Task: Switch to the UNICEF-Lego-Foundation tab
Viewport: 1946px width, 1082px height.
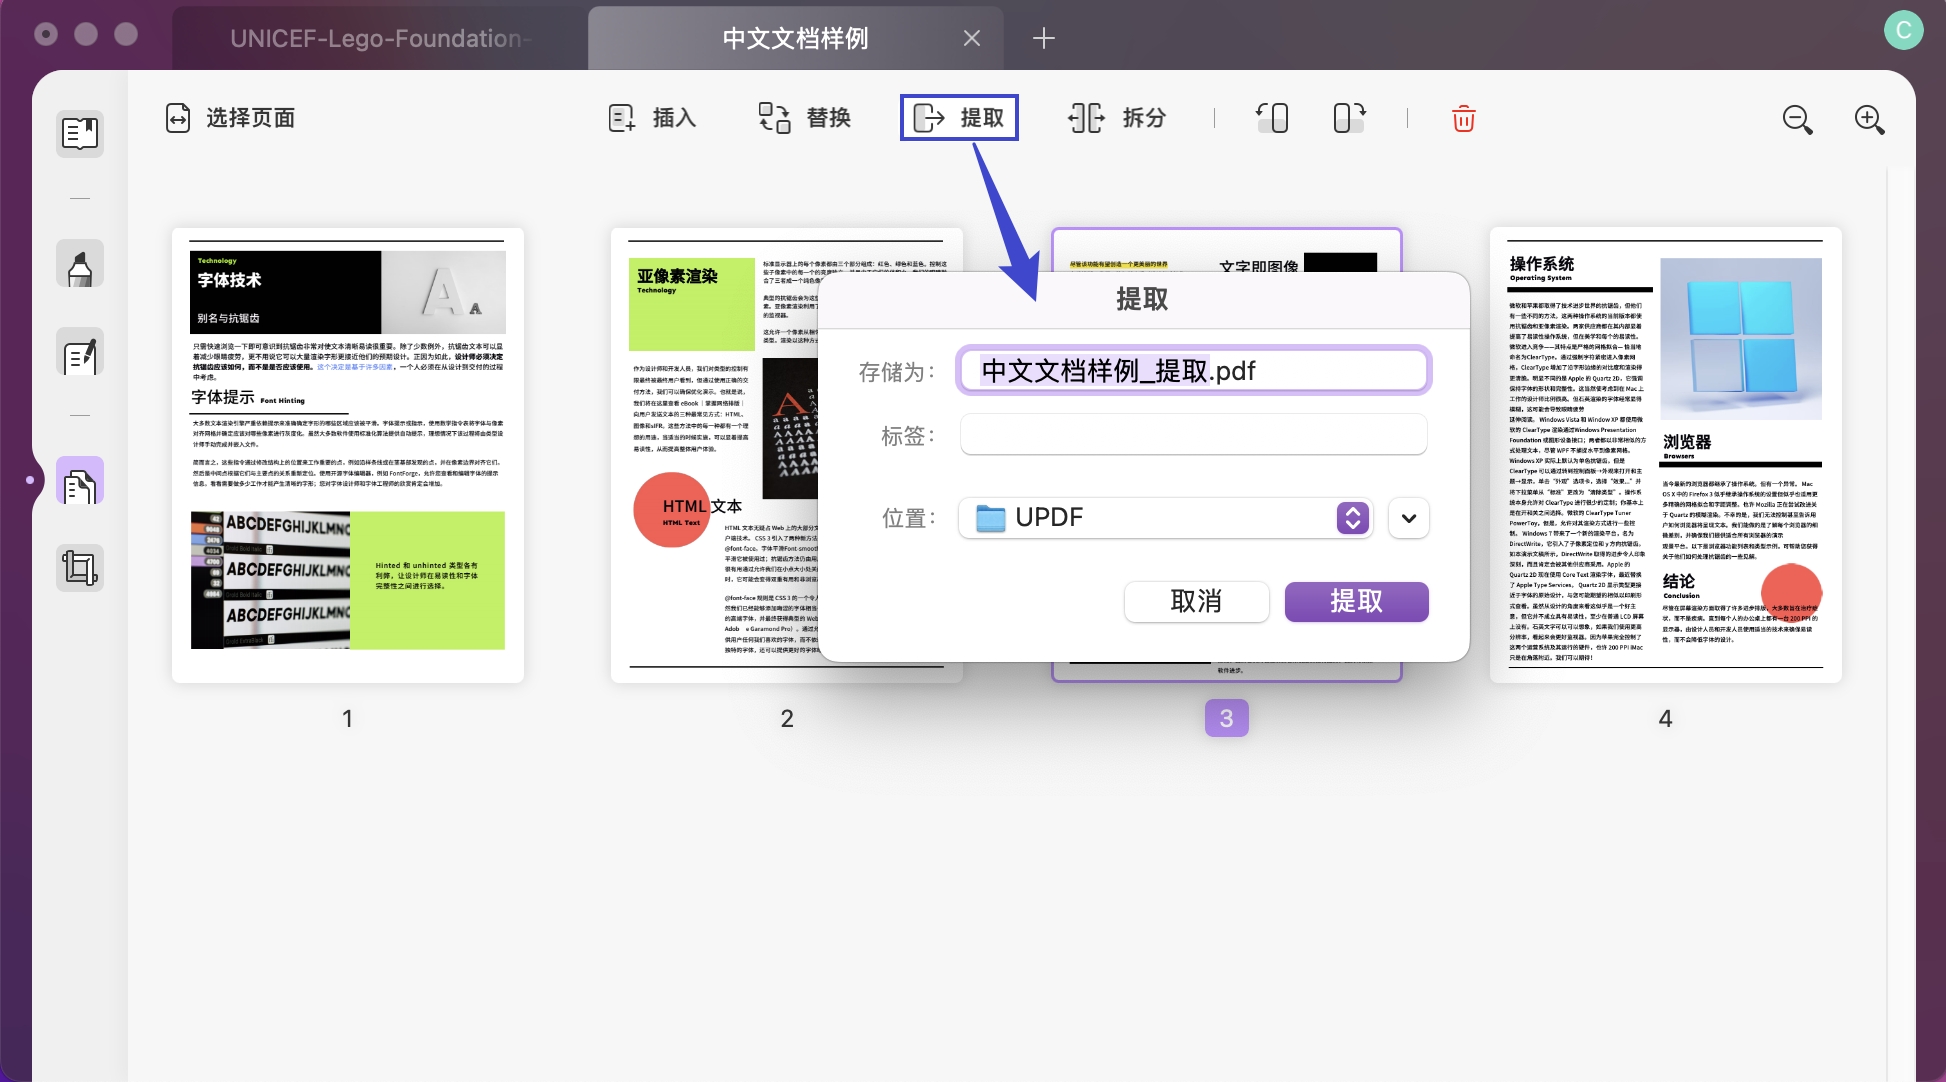Action: click(380, 38)
